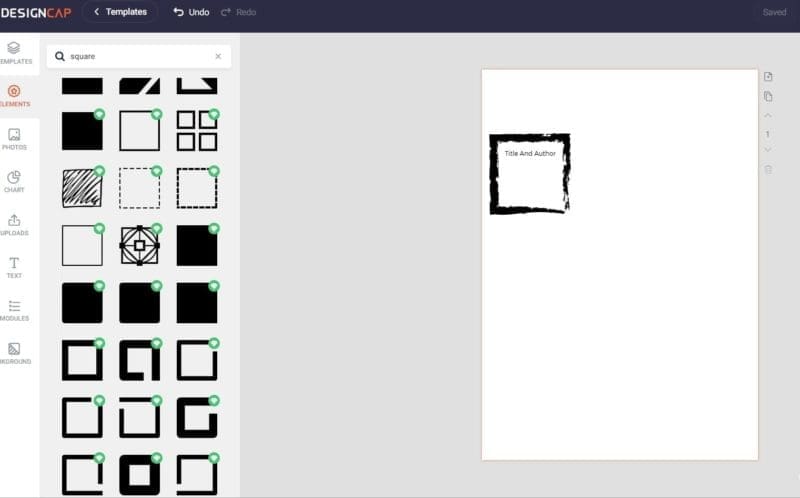The image size is (800, 498).
Task: Open the Photos panel
Action: click(x=15, y=139)
